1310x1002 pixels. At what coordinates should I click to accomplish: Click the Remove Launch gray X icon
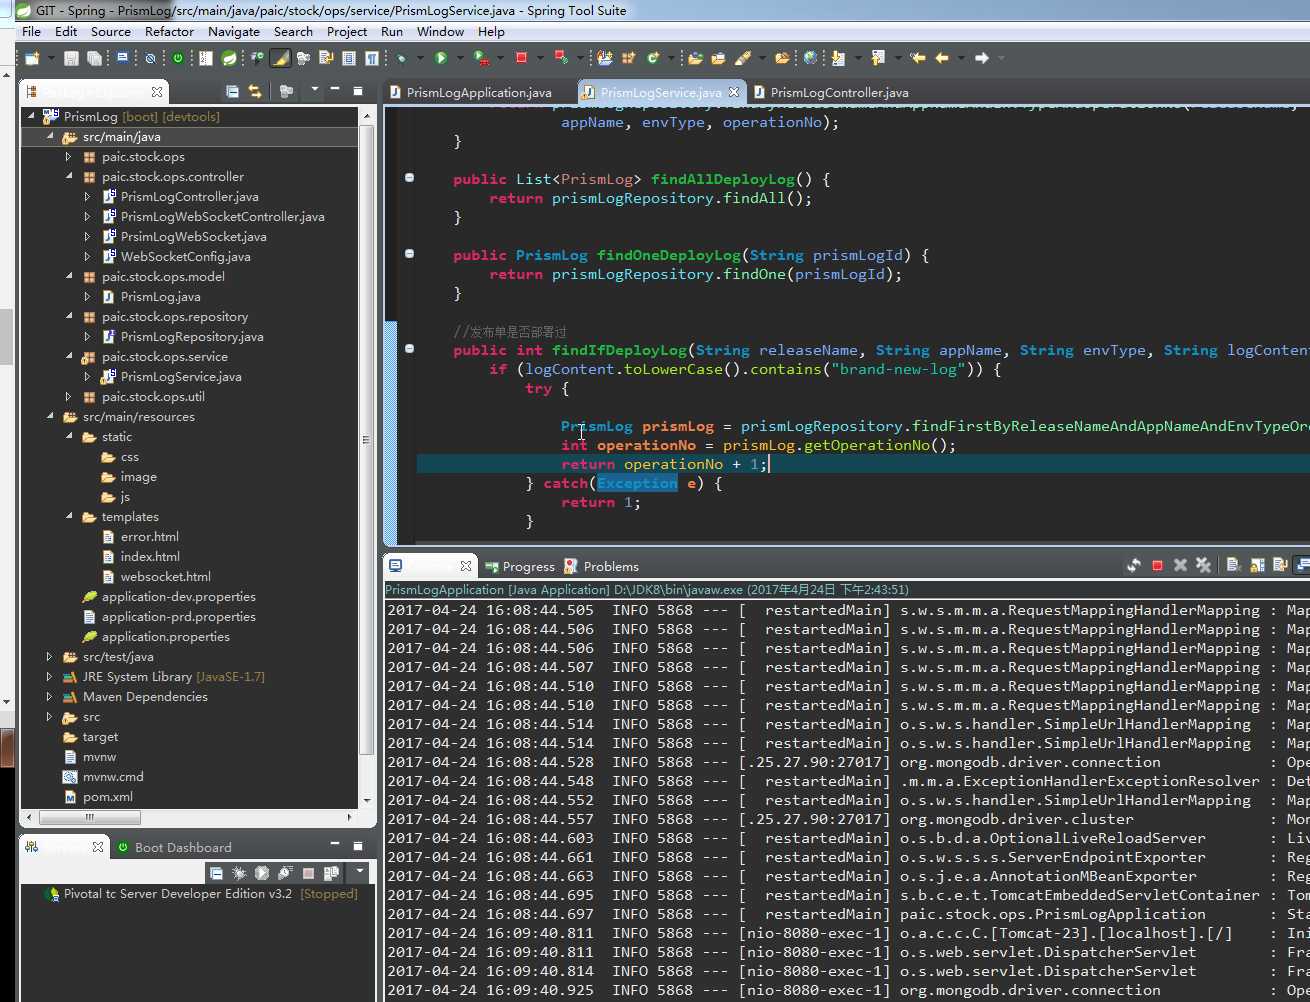[1180, 565]
